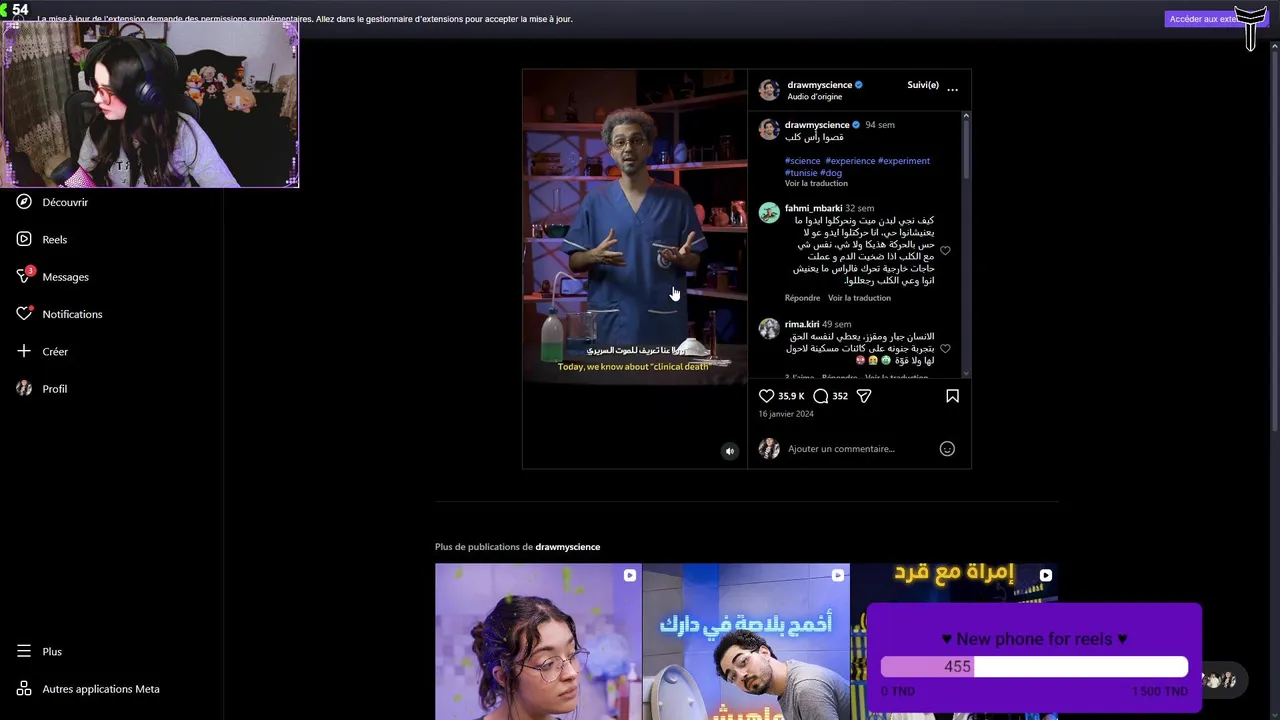This screenshot has width=1280, height=720.
Task: Open the Plus hamburger menu
Action: click(x=40, y=651)
